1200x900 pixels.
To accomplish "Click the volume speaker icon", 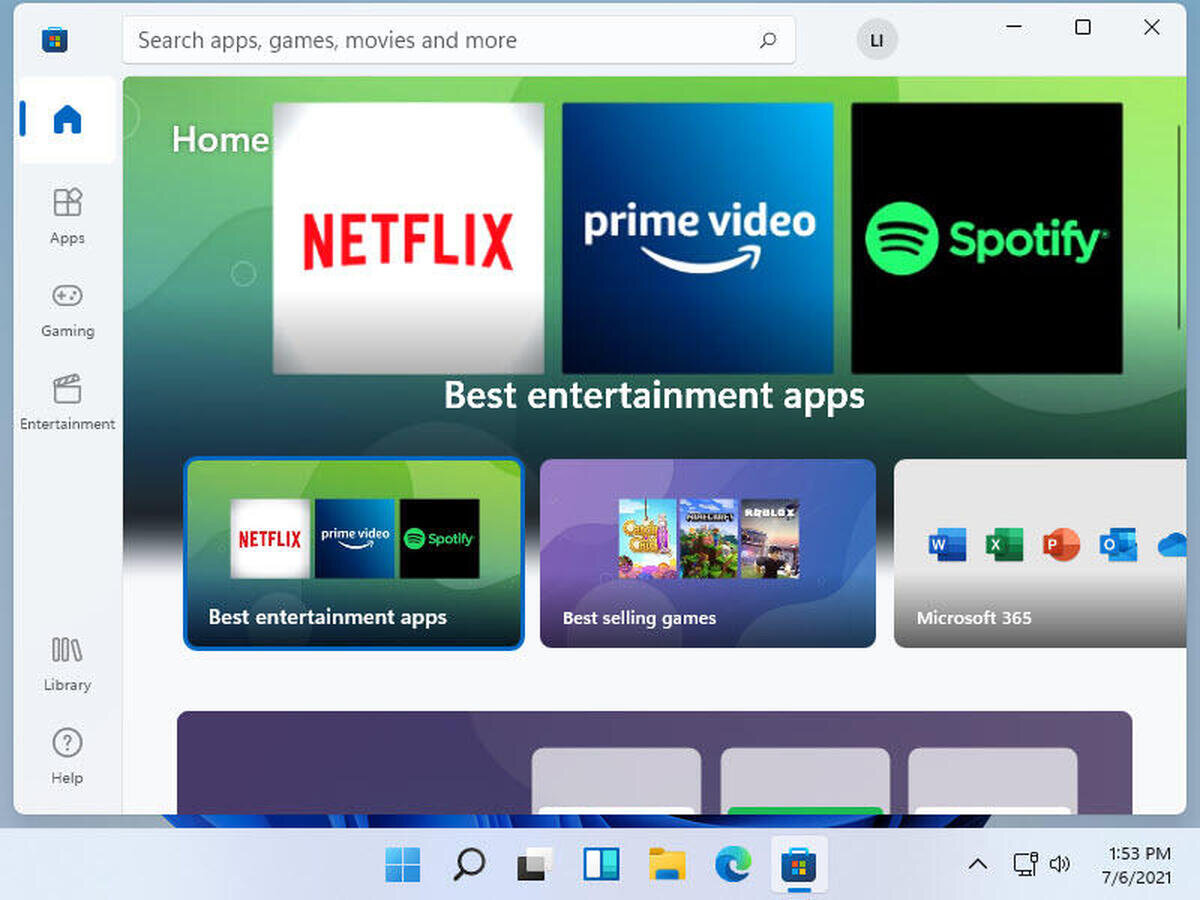I will coord(1059,864).
